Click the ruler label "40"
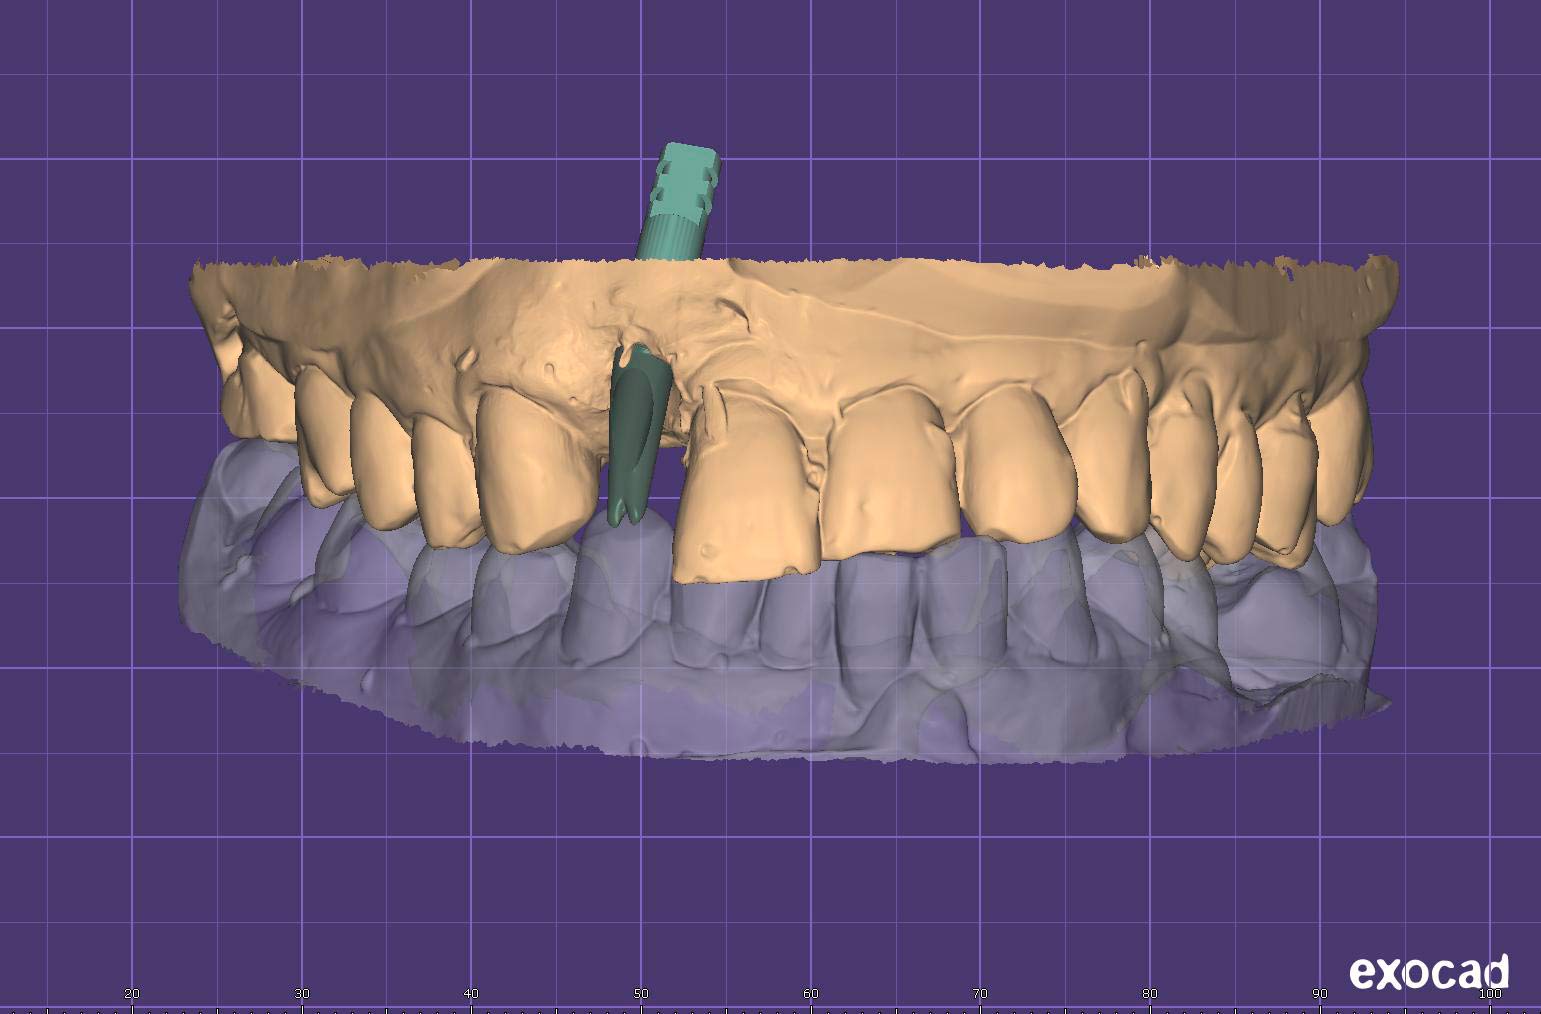This screenshot has height=1014, width=1541. [x=472, y=994]
